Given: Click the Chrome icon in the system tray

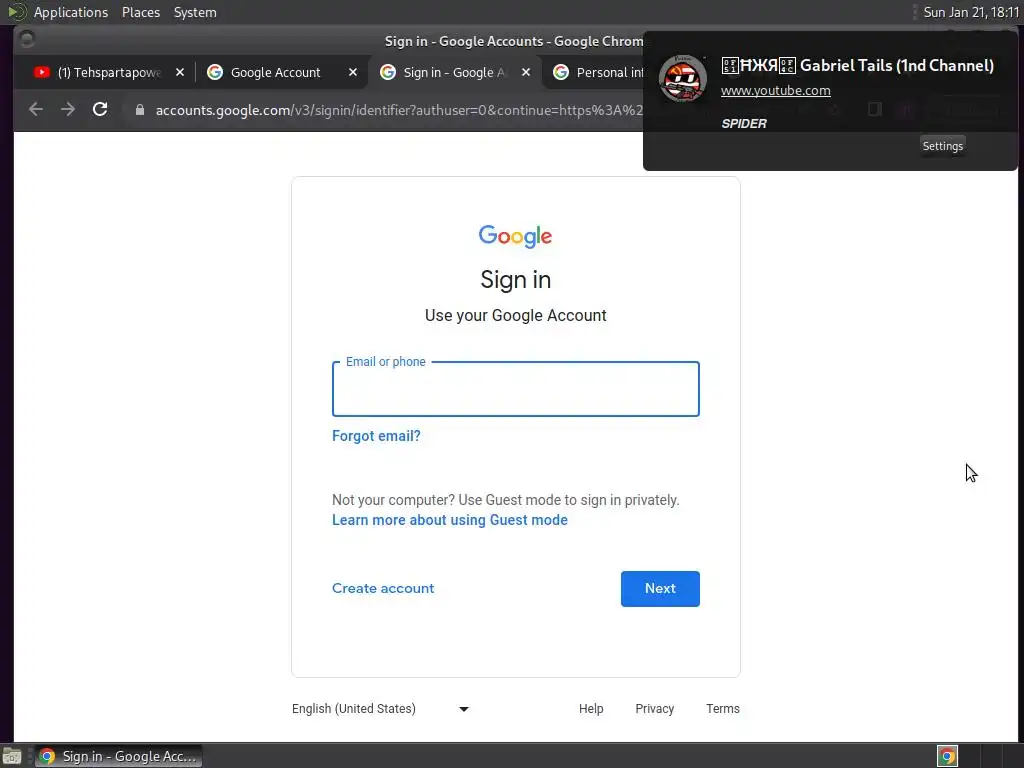Looking at the screenshot, I should (947, 756).
